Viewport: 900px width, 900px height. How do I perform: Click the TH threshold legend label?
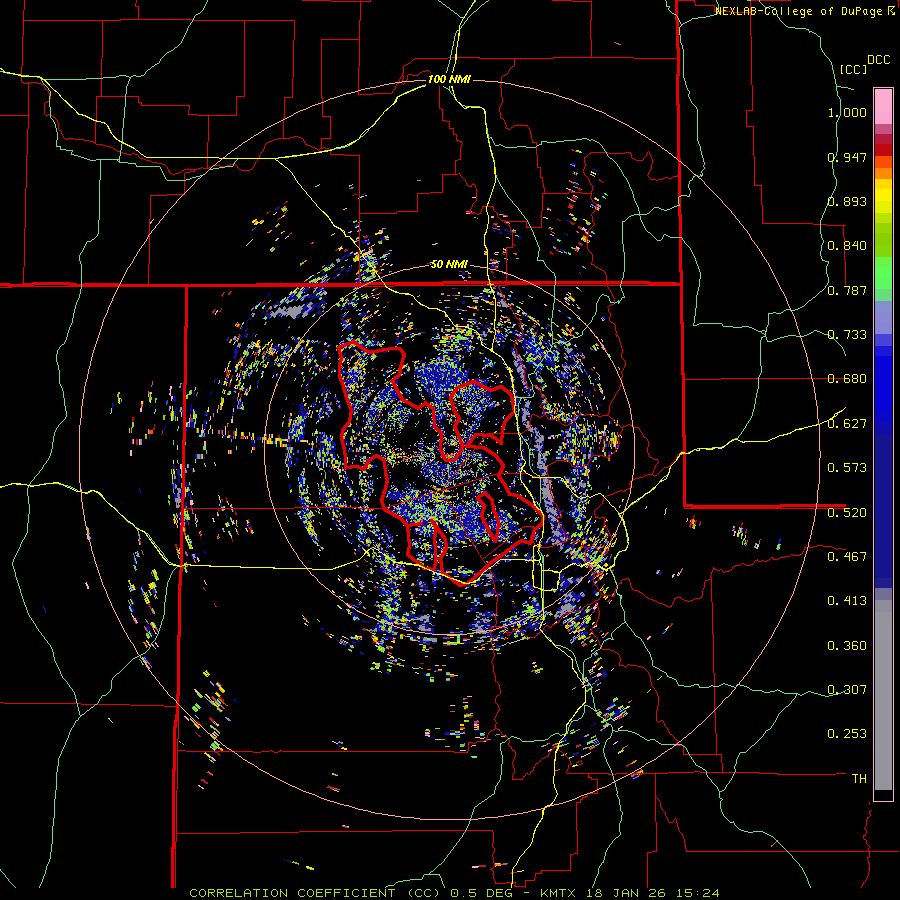[859, 779]
